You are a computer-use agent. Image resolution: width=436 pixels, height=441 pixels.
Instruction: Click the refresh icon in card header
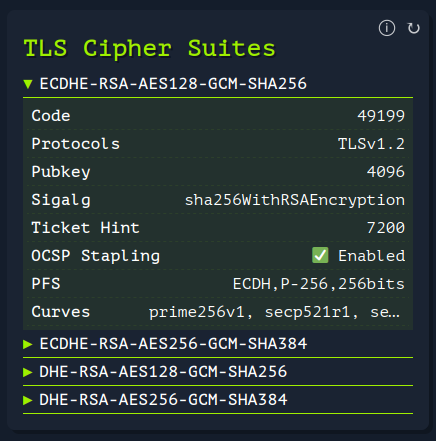pos(414,28)
